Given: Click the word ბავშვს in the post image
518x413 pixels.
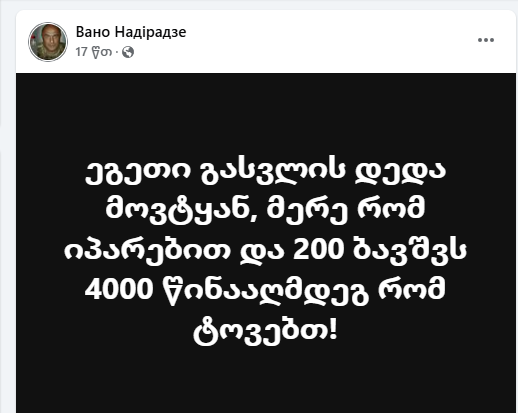Looking at the screenshot, I should click(410, 251).
